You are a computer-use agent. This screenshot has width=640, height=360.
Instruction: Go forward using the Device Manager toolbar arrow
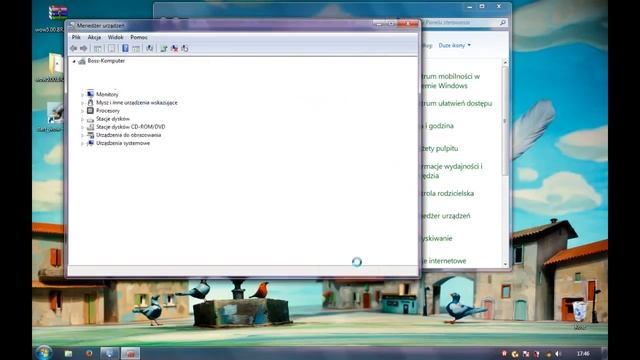pos(84,49)
